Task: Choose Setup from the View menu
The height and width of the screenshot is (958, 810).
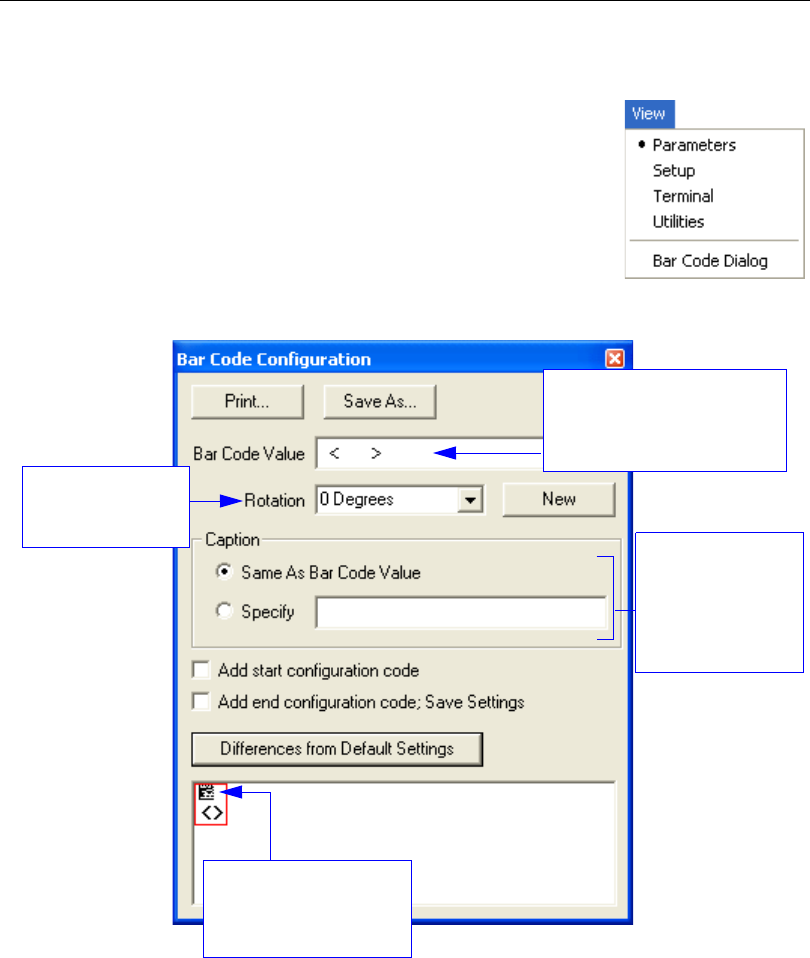Action: click(x=674, y=170)
